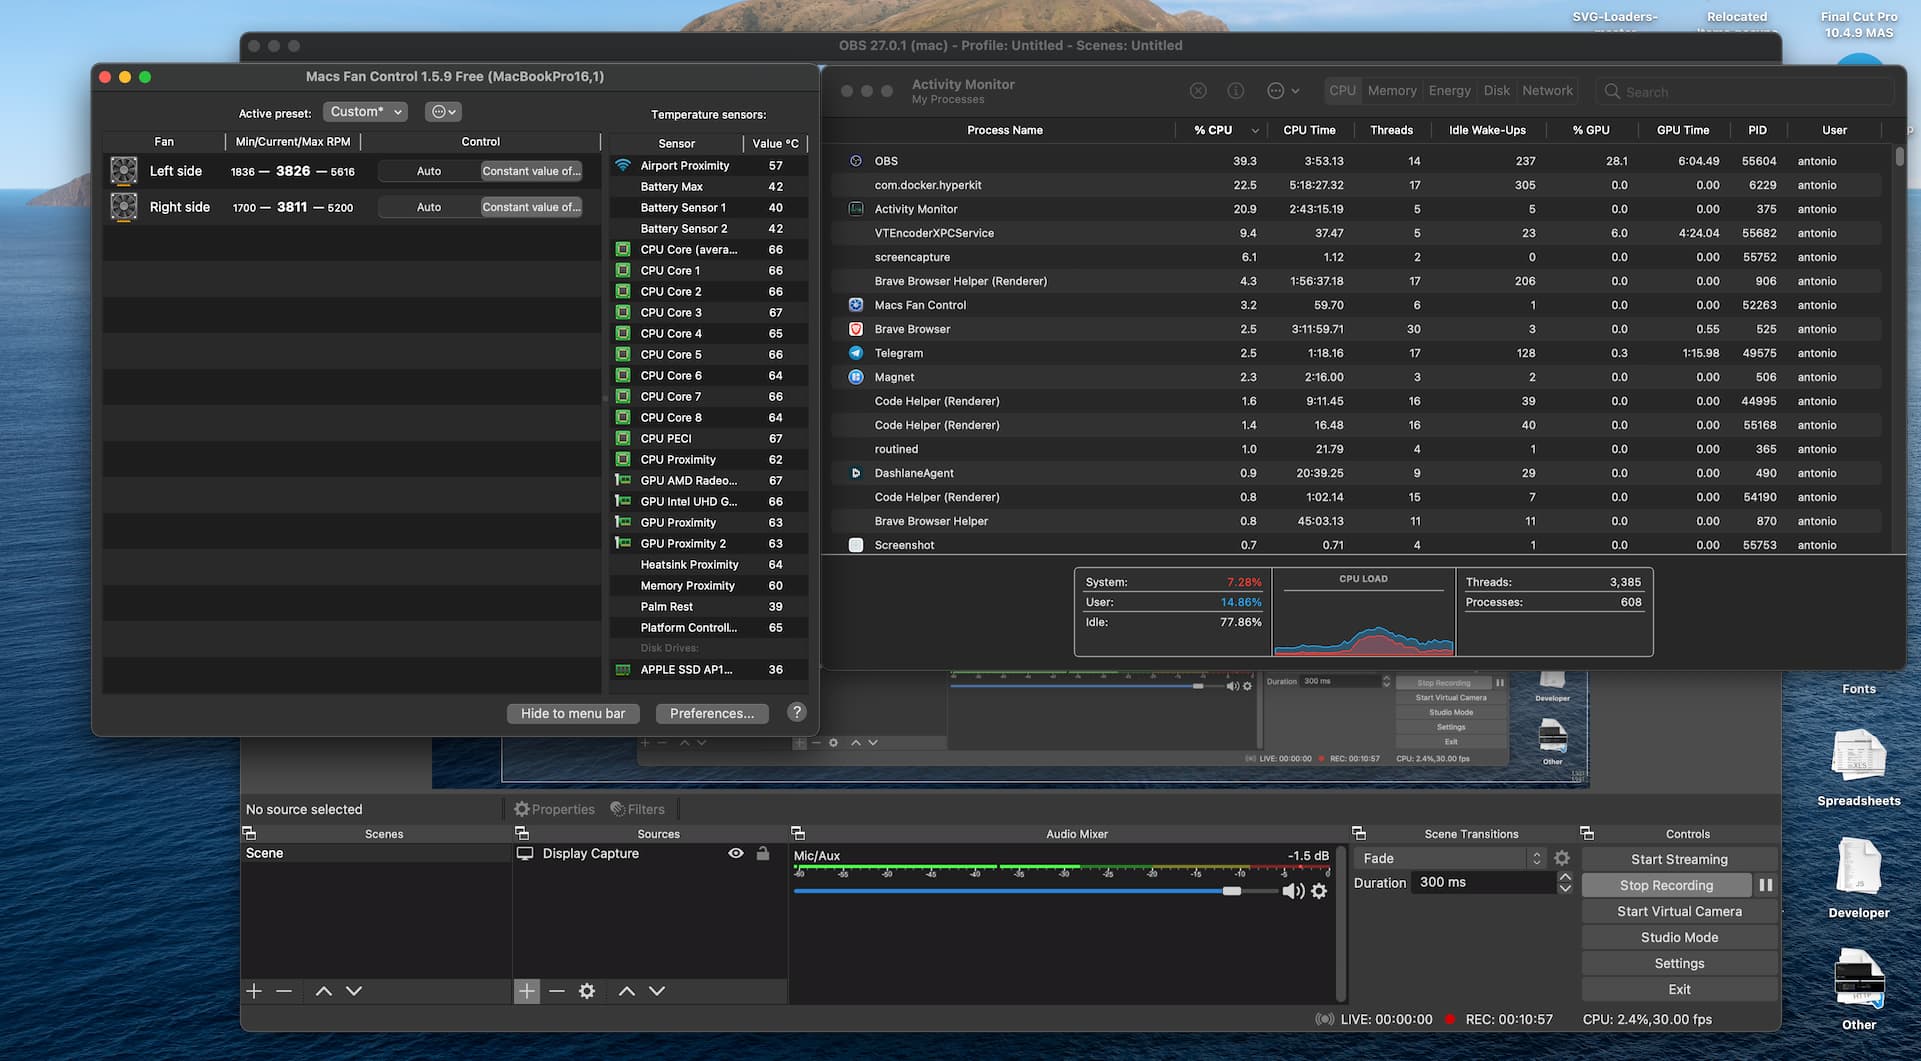The width and height of the screenshot is (1921, 1061).
Task: Click the Left side fan icon
Action: 124,171
